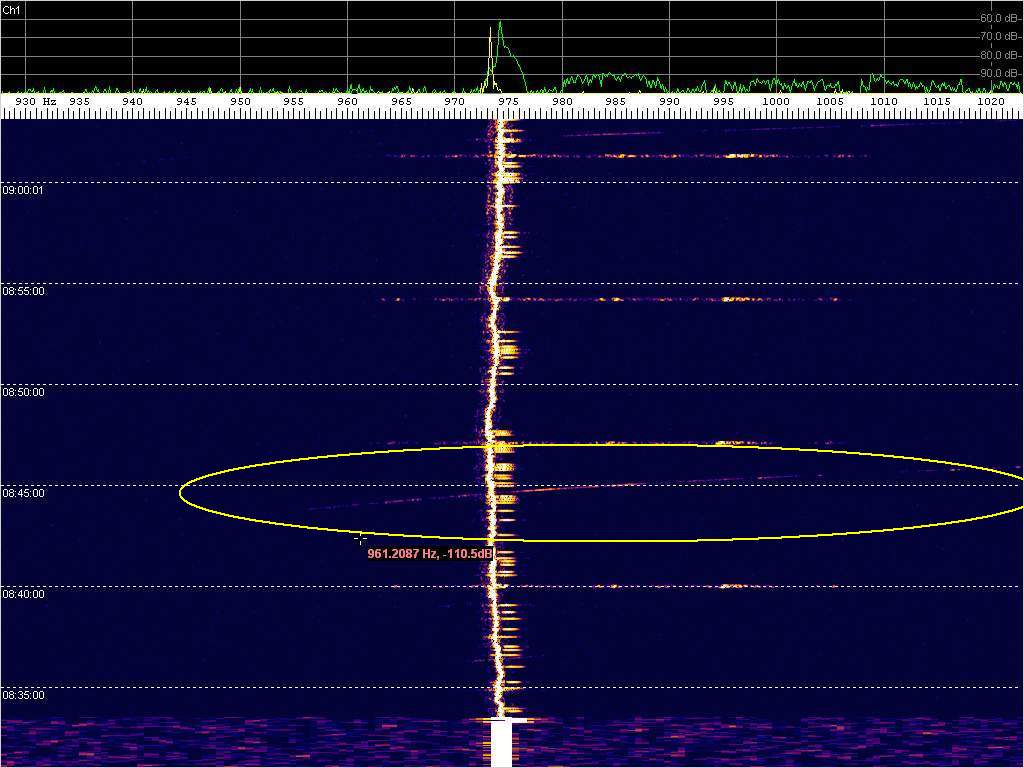Click the 930 Hz frequency scale label
Image resolution: width=1024 pixels, height=768 pixels.
tap(35, 102)
